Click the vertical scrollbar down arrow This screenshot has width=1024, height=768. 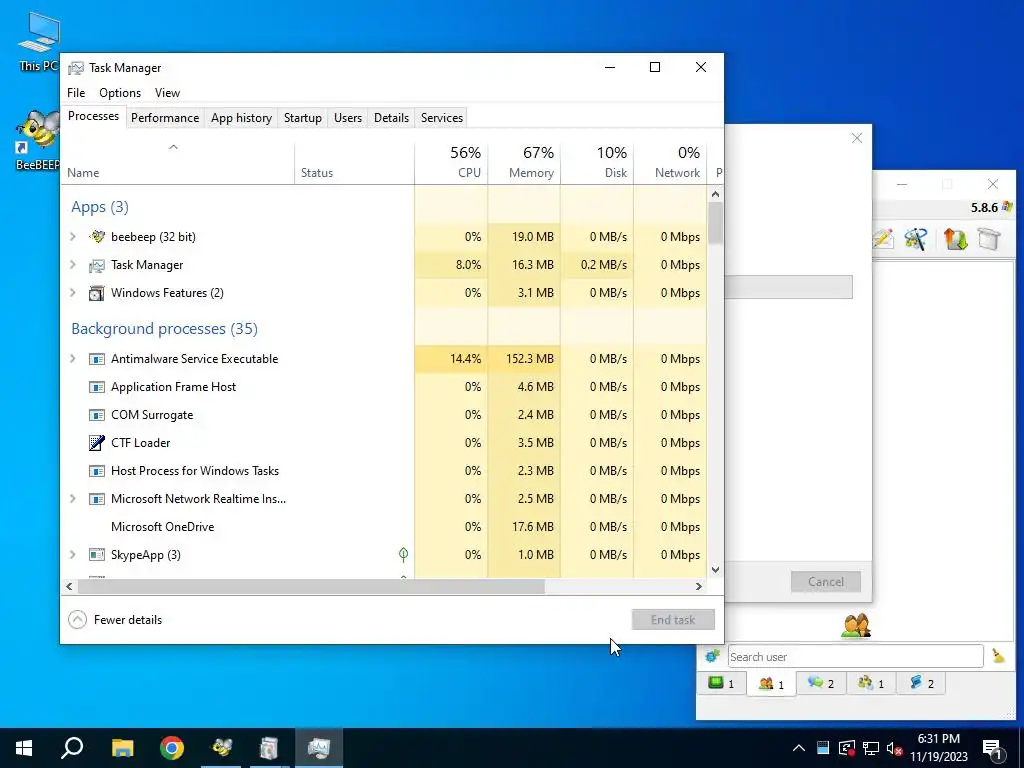point(715,569)
